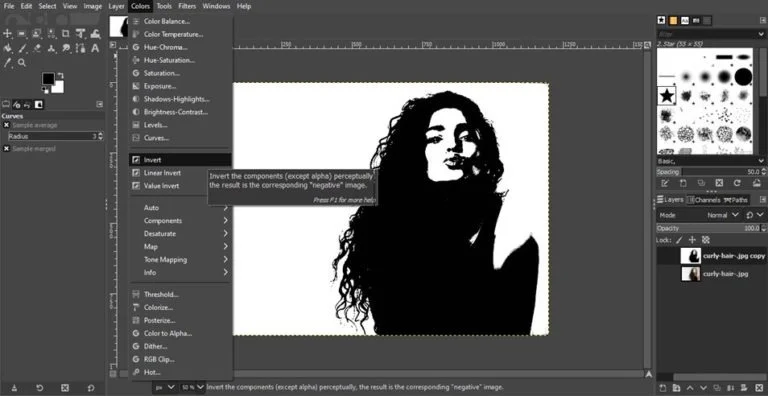Viewport: 768px width, 396px height.
Task: Click the foreground color black swatch
Action: coord(48,78)
